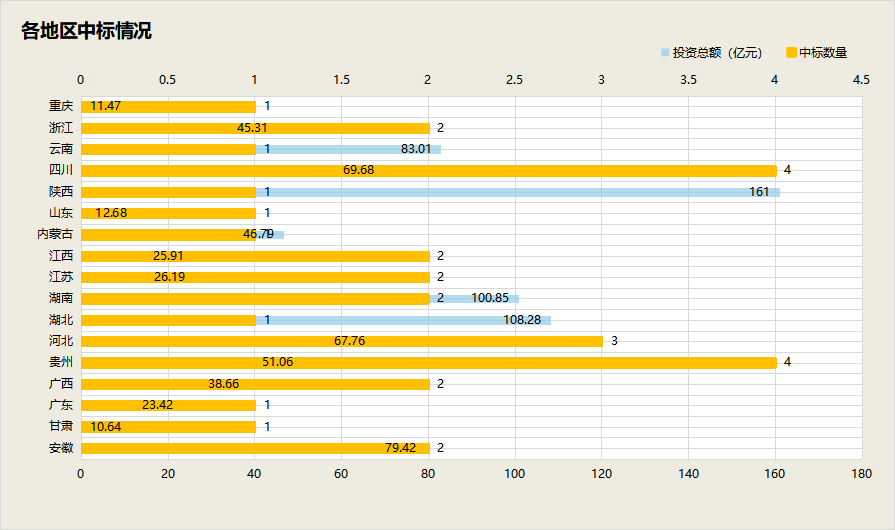Viewport: 895px width, 530px height.
Task: Click the blue 投资总额 bar for 湖北
Action: 404,320
